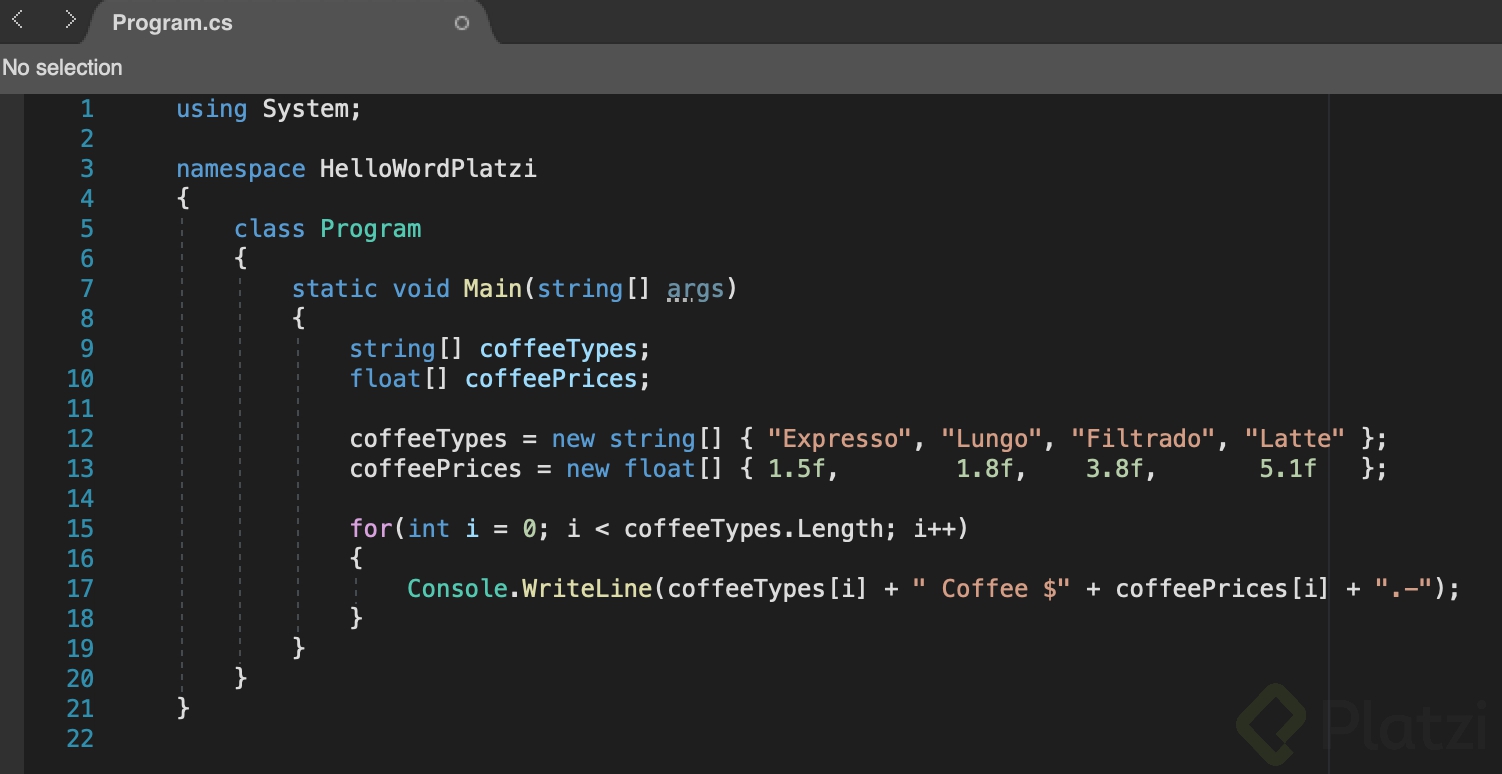1502x774 pixels.
Task: Click the "Latte" string literal
Action: point(1295,438)
